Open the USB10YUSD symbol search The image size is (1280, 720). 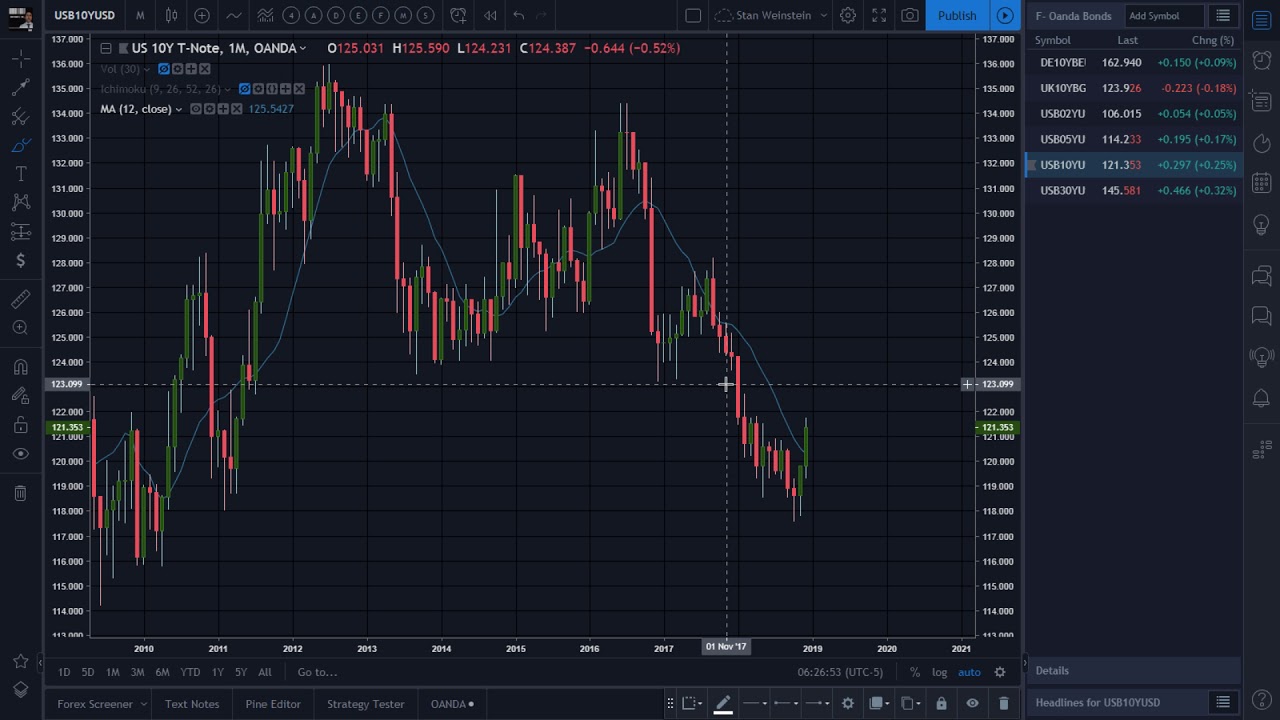[x=84, y=15]
